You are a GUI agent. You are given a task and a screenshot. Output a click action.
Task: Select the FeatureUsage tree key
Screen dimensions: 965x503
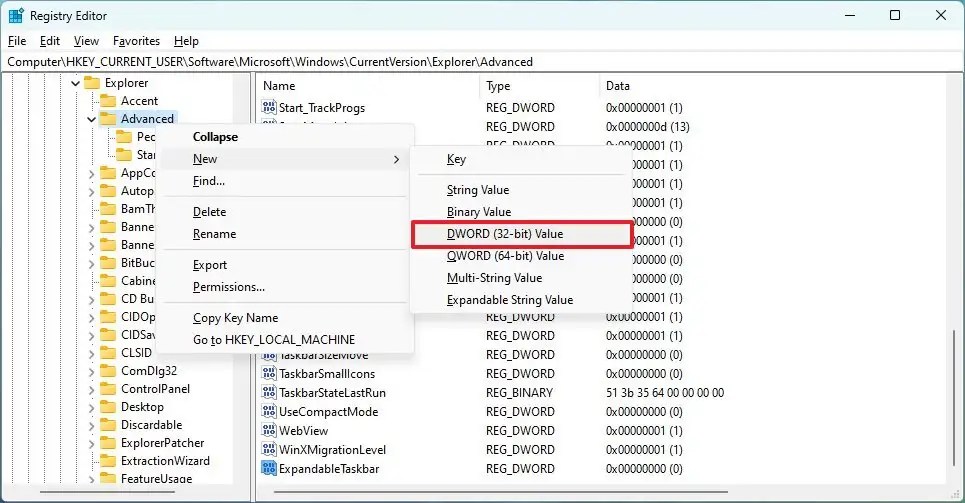click(156, 478)
